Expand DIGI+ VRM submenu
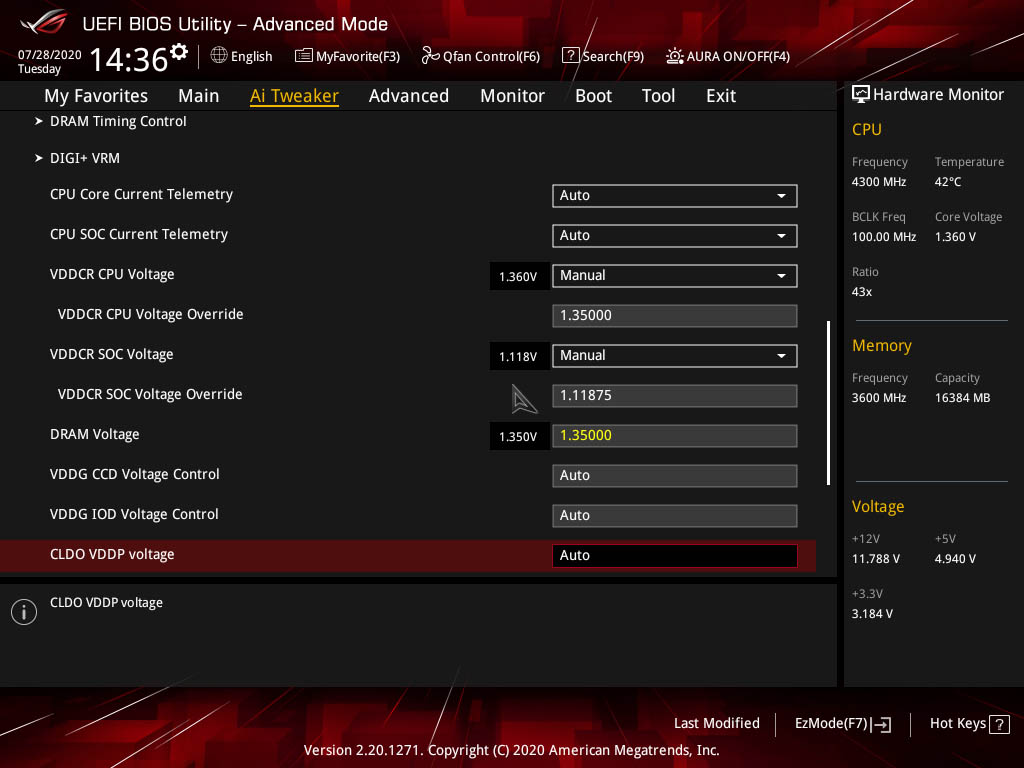 84,158
